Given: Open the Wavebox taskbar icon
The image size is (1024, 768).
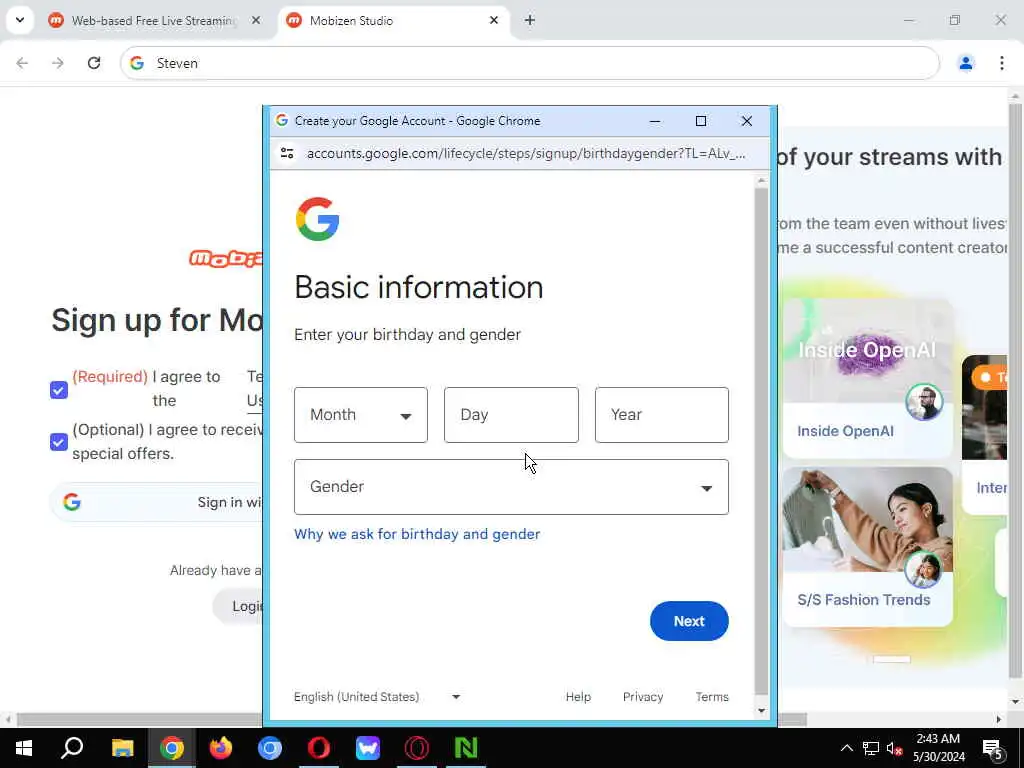Looking at the screenshot, I should click(368, 748).
